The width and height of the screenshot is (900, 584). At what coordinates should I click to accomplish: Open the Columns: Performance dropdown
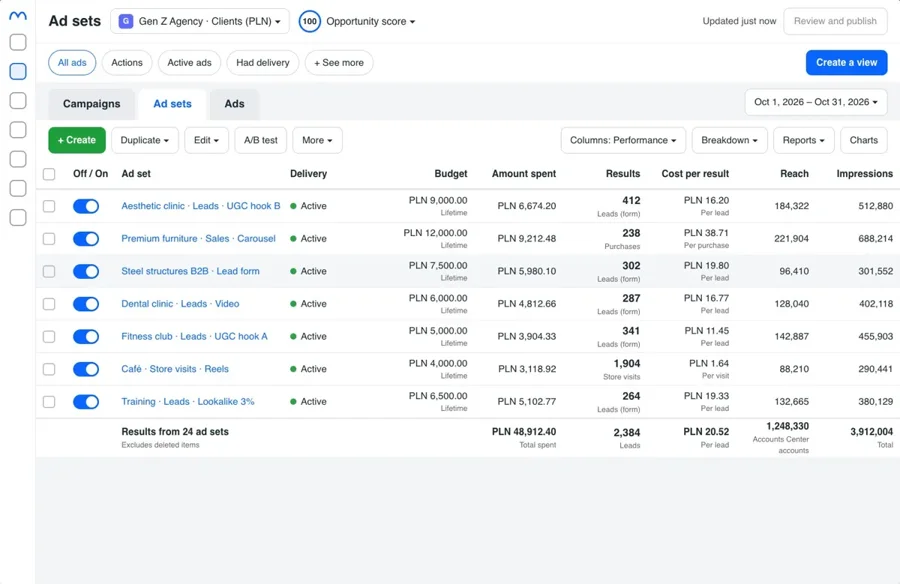coord(623,140)
